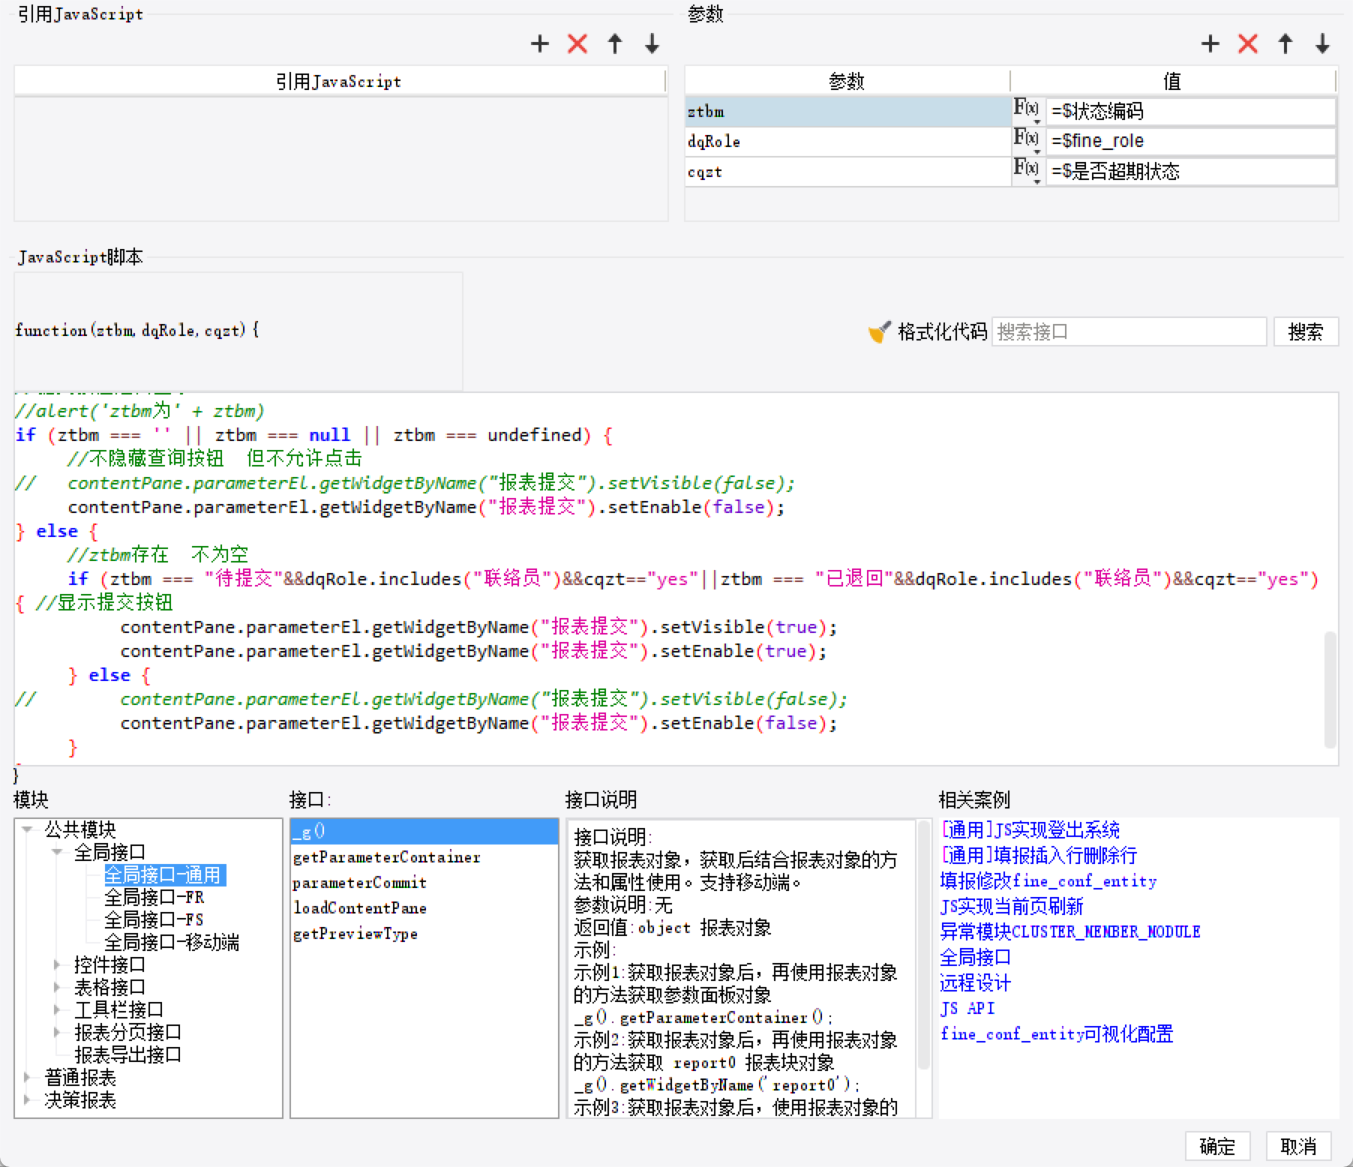Collapse the 全局接口 tree node
1353x1167 pixels.
click(57, 852)
